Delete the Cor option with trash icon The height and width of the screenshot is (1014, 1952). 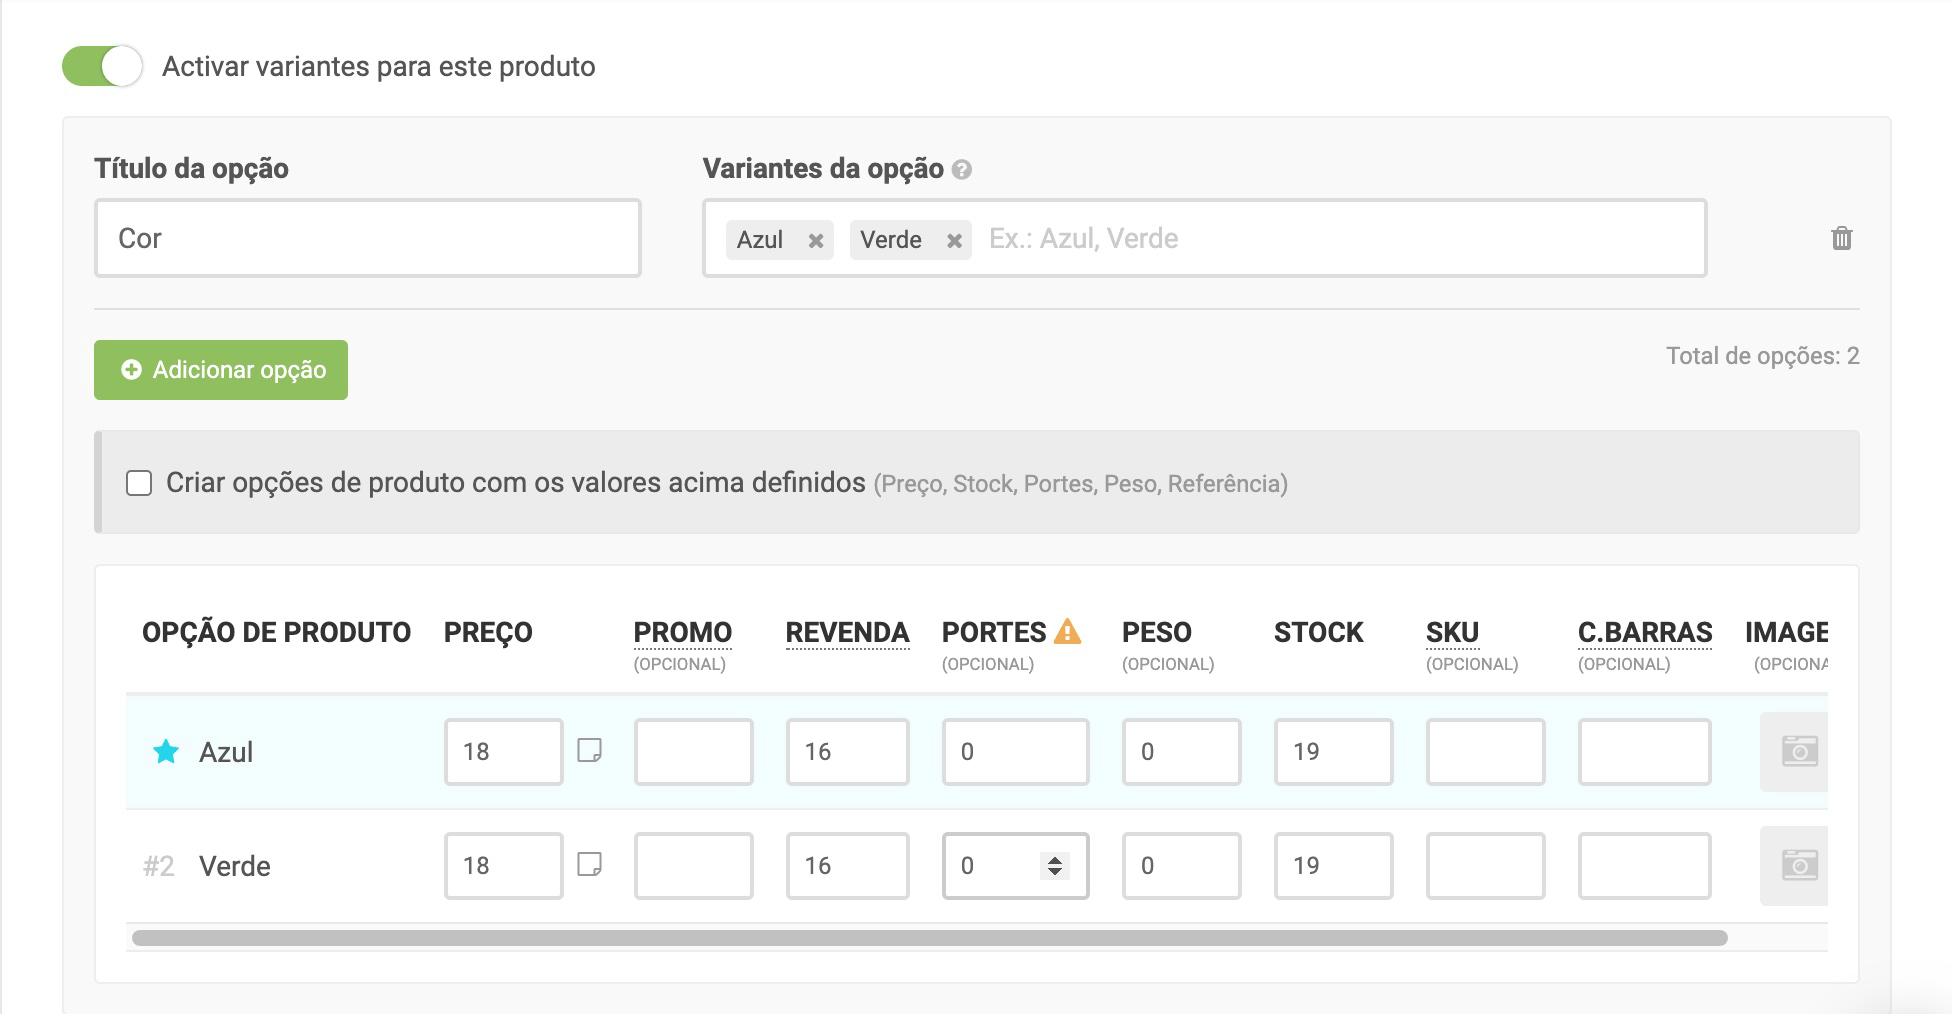coord(1841,239)
